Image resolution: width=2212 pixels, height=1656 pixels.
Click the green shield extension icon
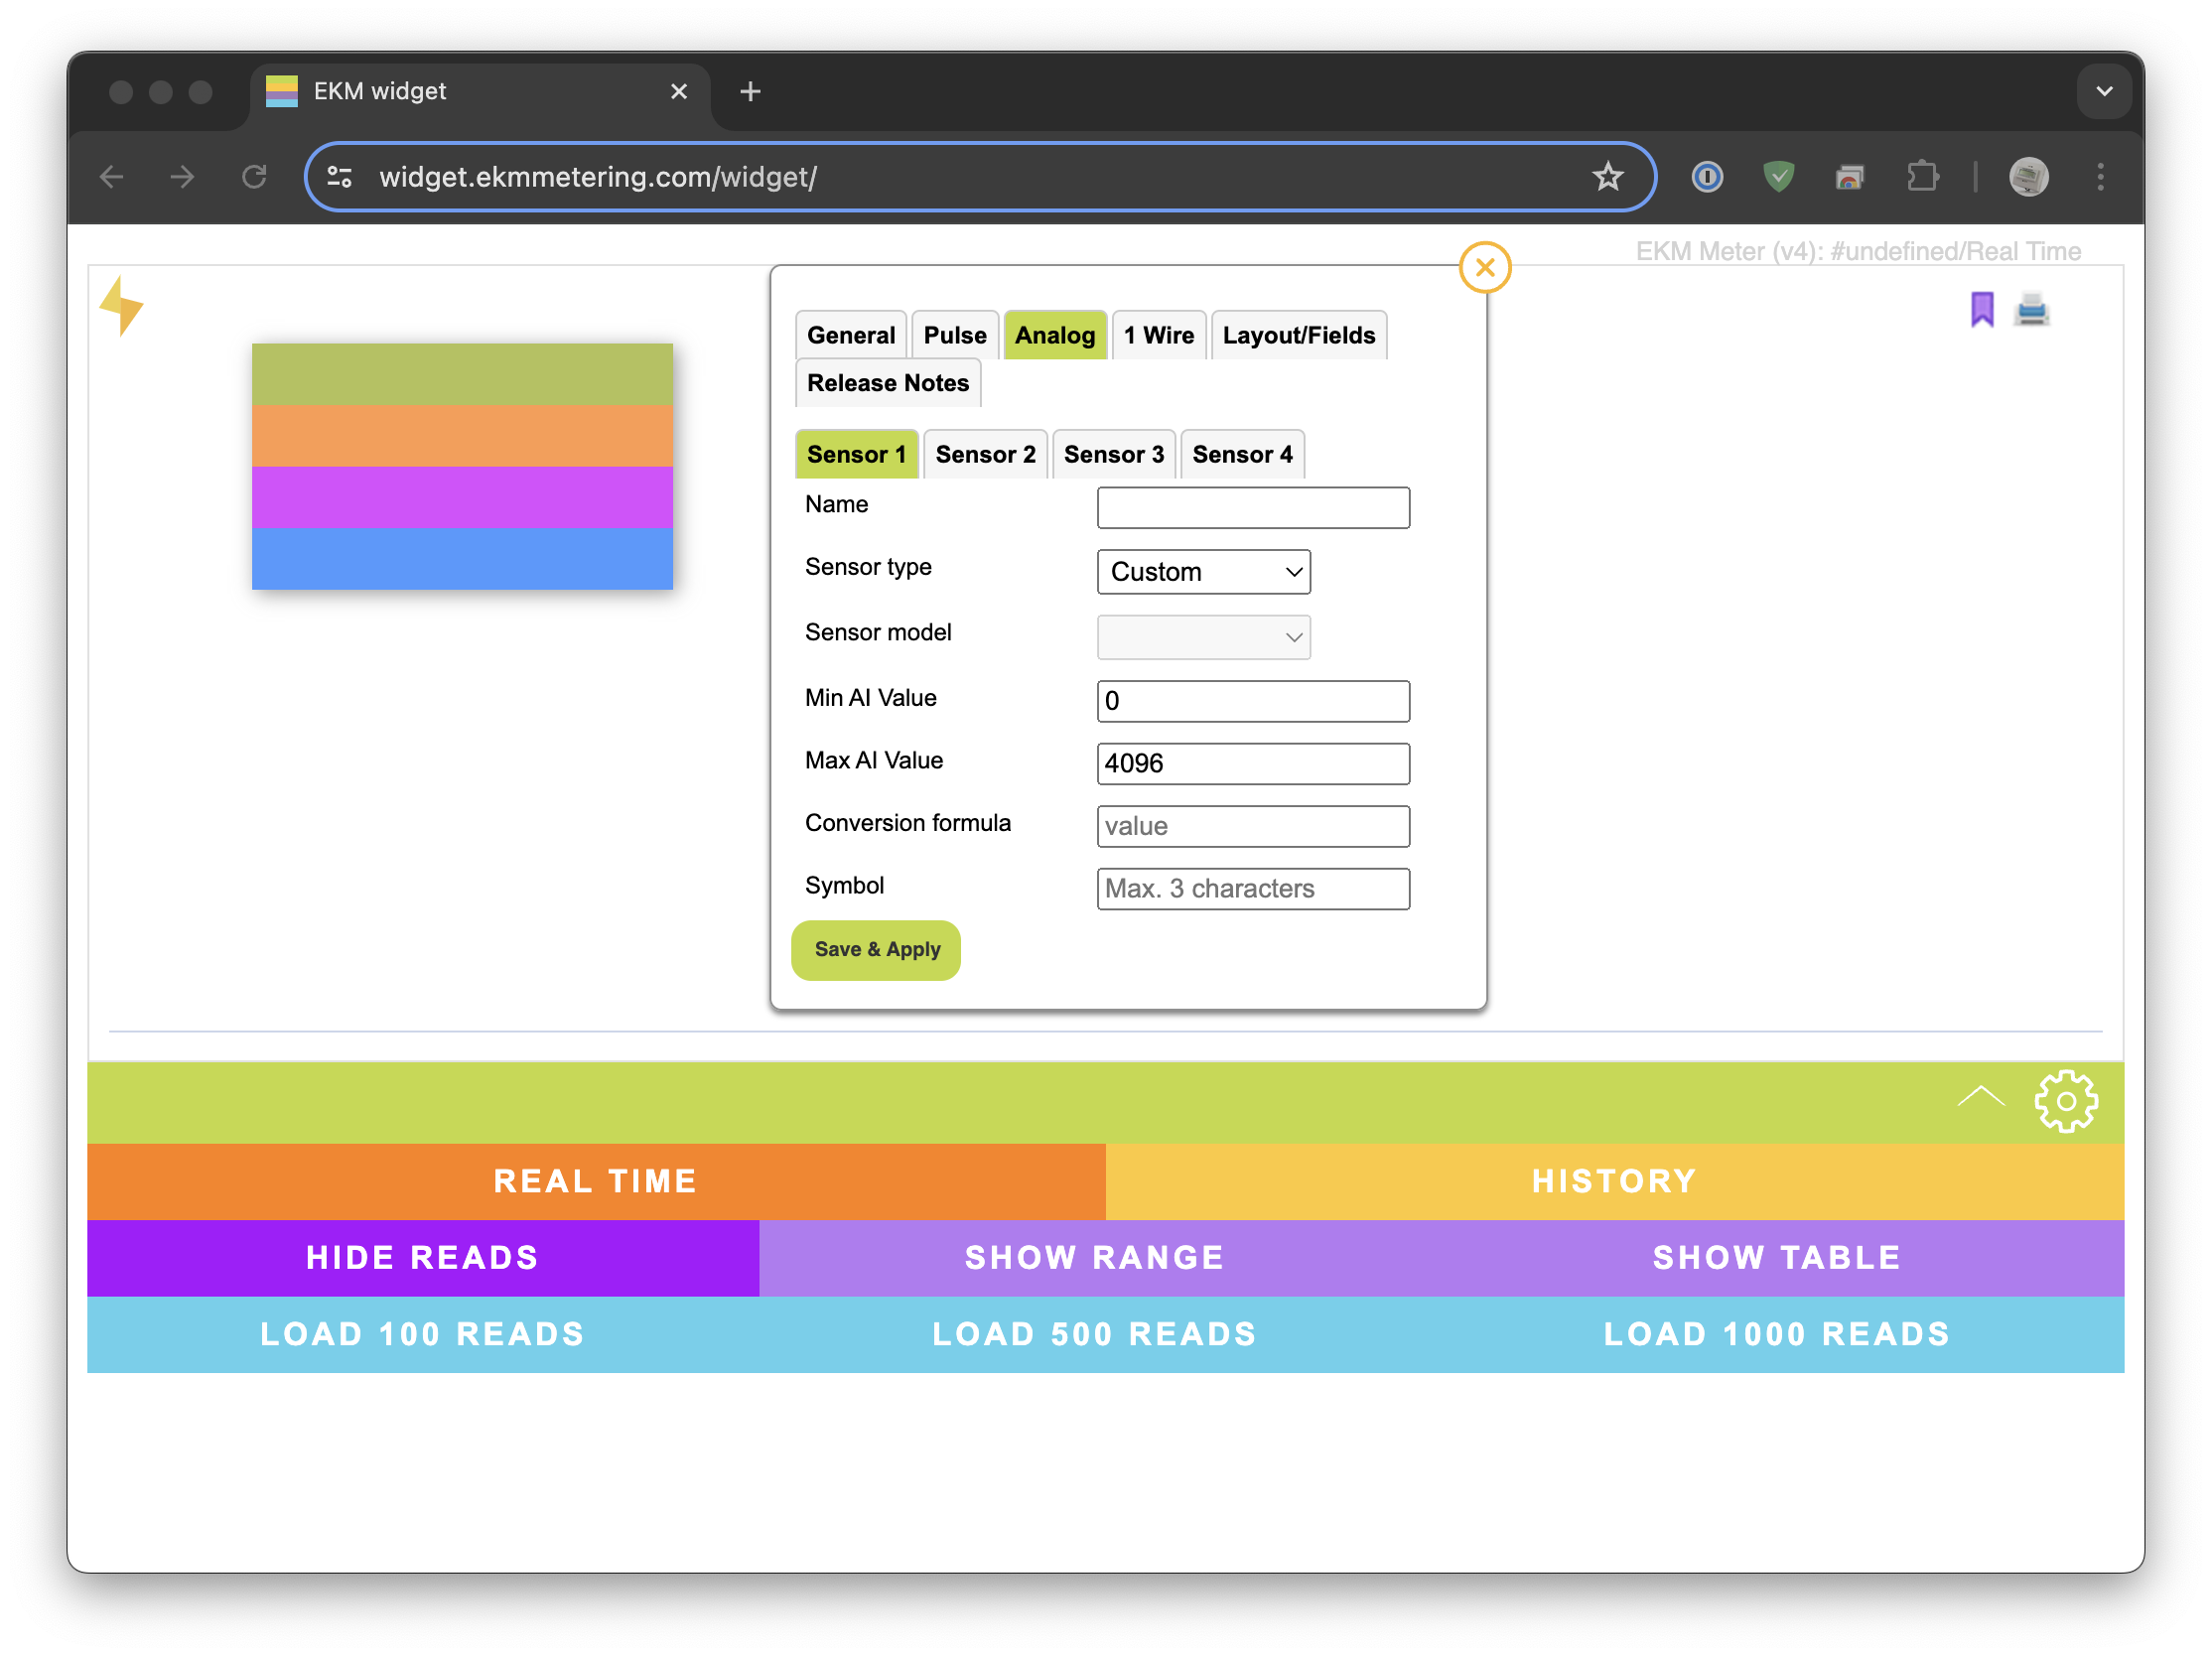click(x=1778, y=177)
